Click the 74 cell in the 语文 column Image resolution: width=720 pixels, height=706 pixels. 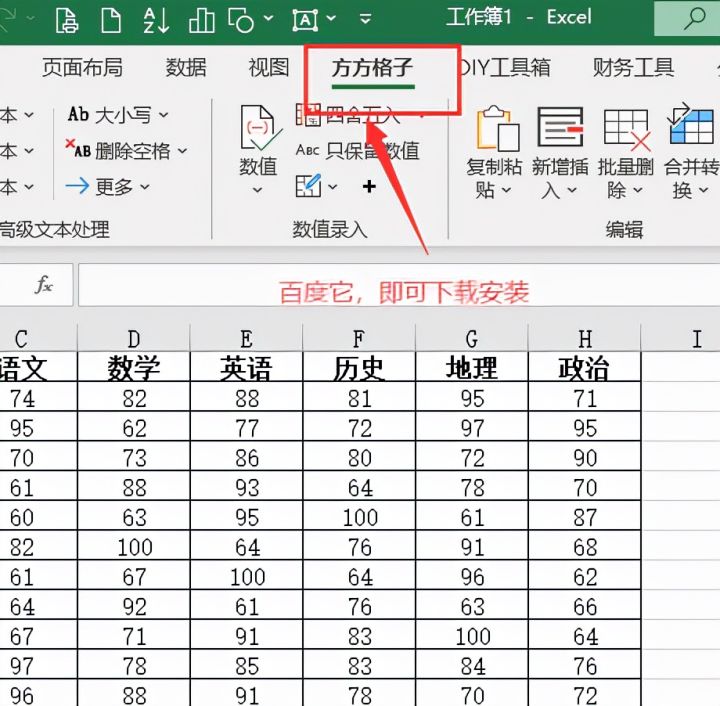pyautogui.click(x=39, y=398)
